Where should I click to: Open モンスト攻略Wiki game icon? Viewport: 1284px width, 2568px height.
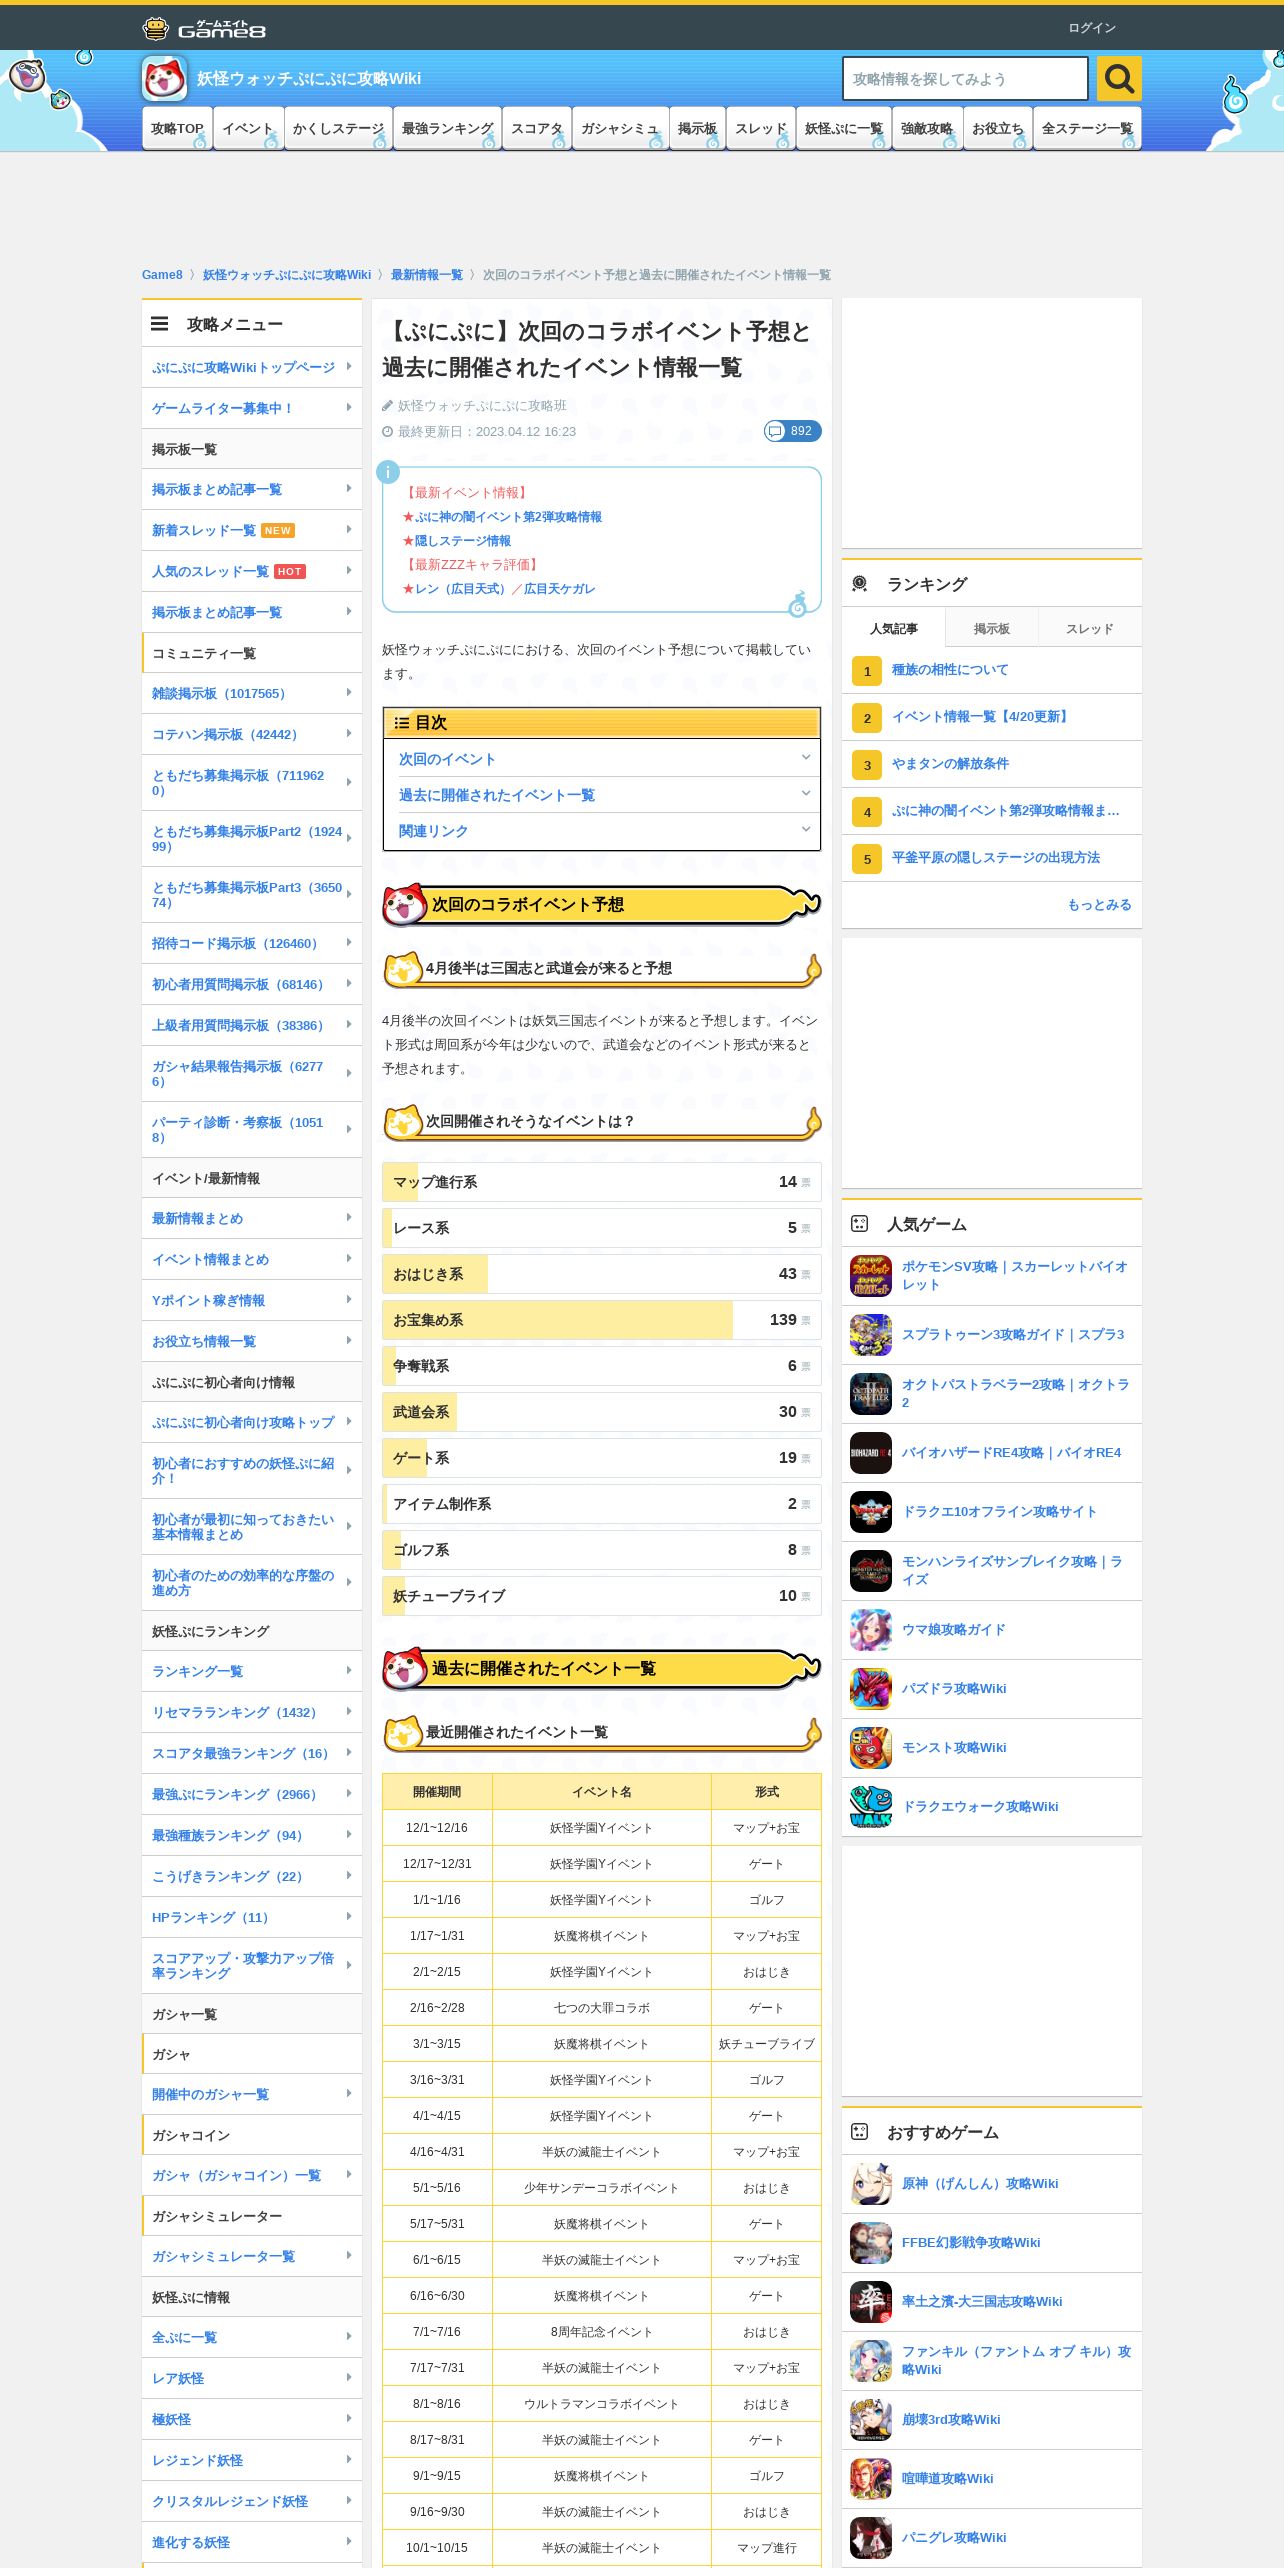871,1747
